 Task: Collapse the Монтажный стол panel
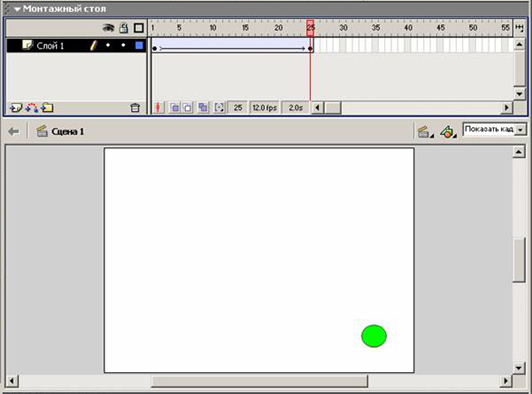point(17,9)
